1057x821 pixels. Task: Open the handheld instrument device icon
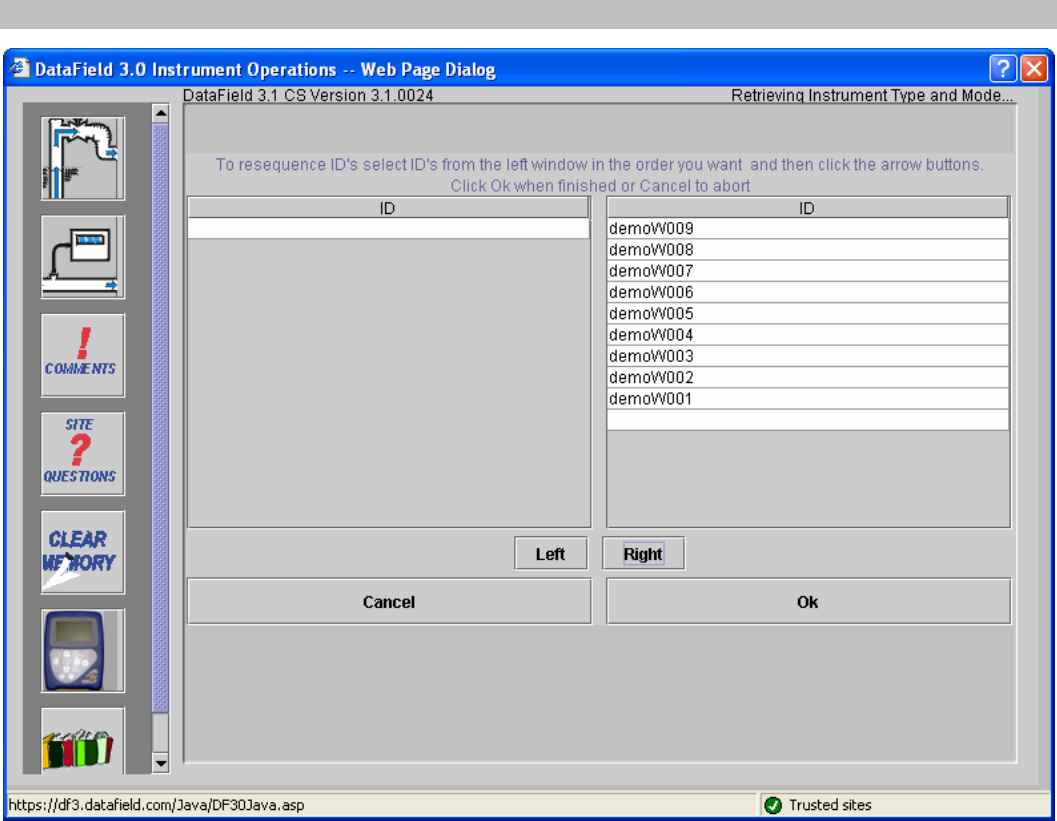pos(83,650)
